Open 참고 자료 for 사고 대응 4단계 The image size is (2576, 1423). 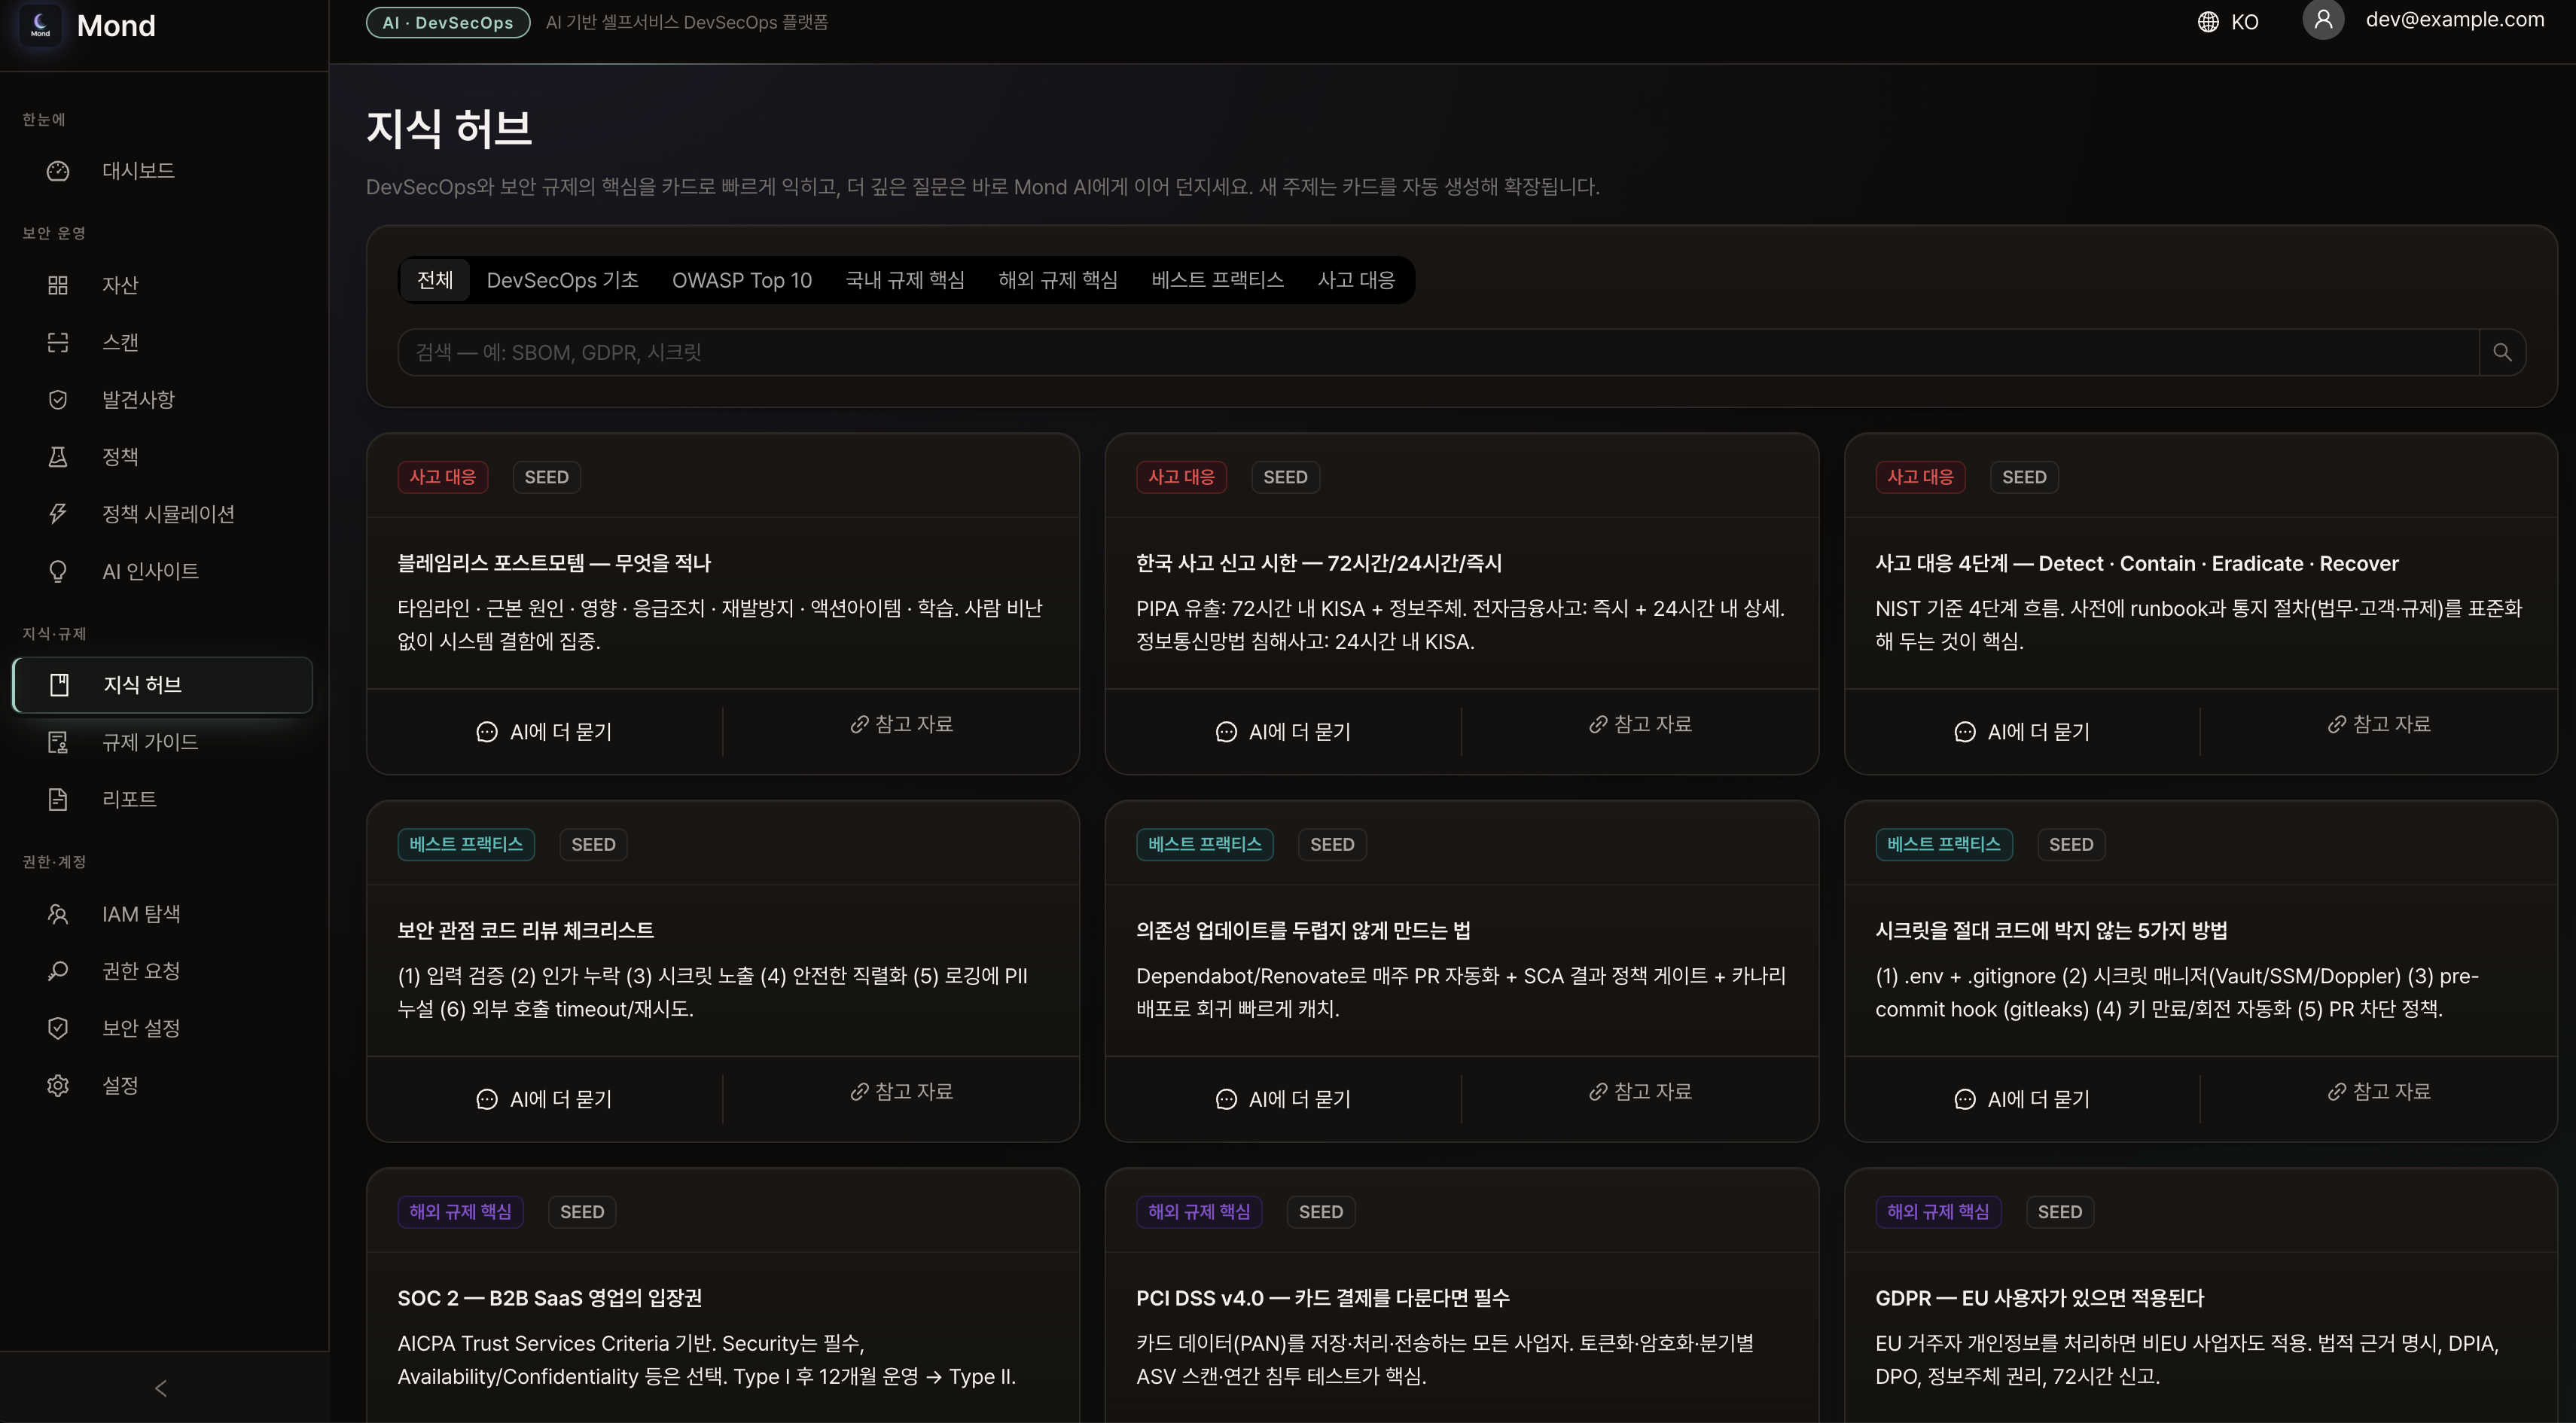coord(2379,724)
